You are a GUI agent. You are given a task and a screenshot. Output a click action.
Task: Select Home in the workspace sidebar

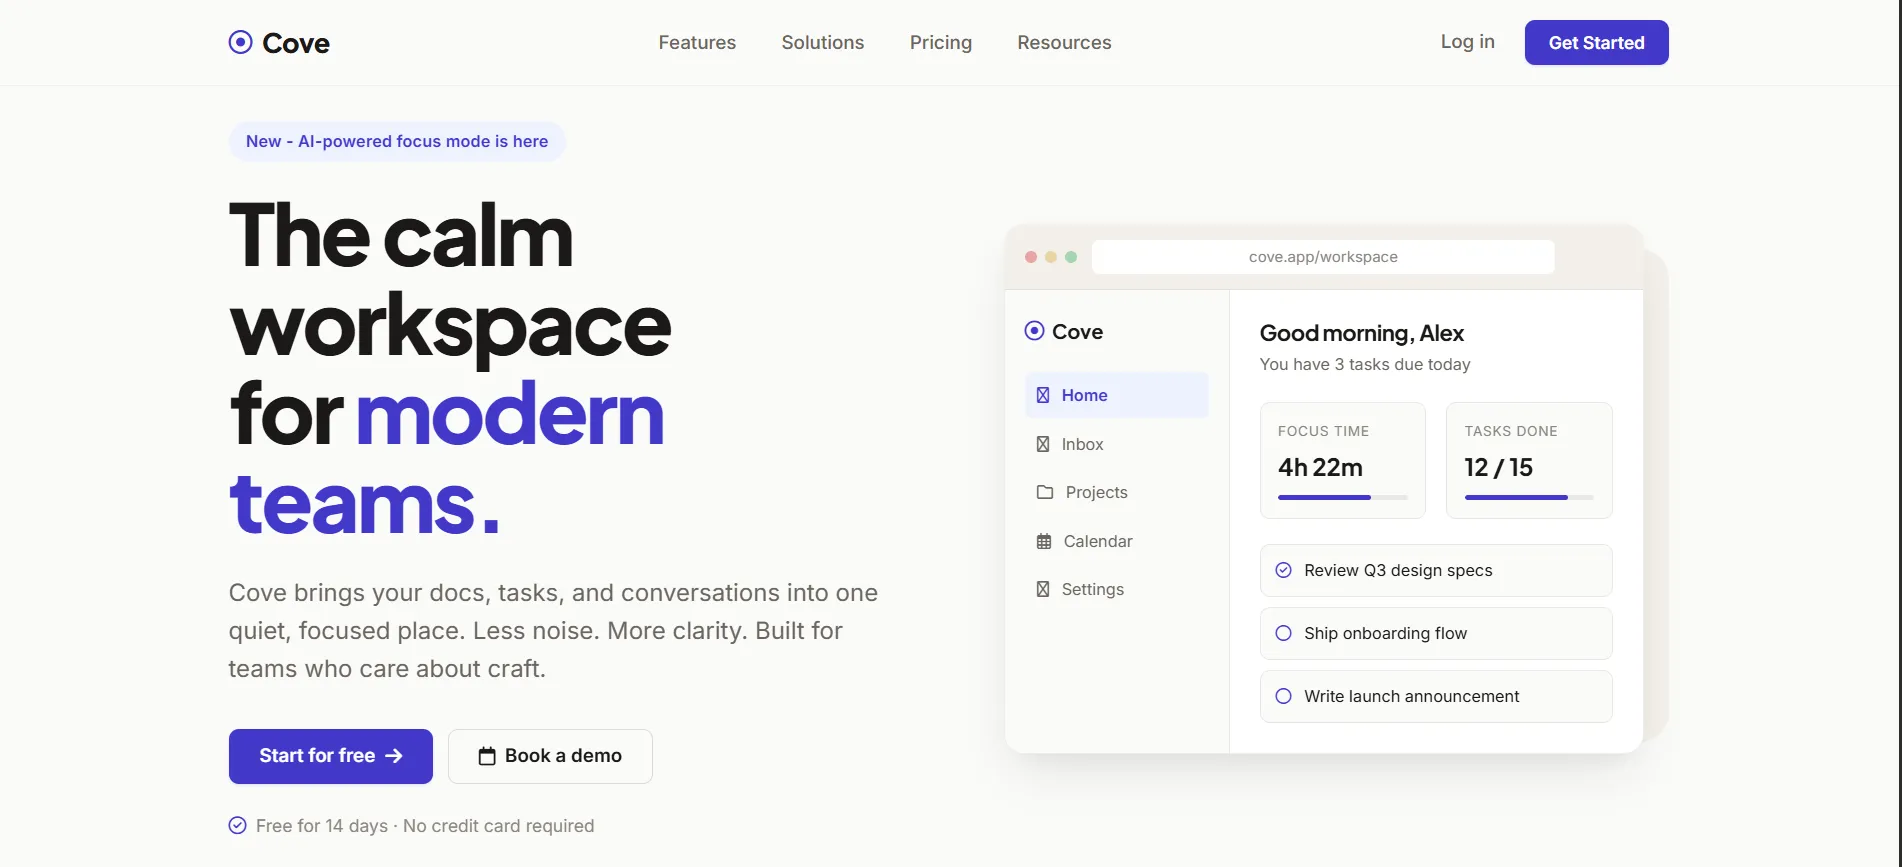click(1117, 395)
